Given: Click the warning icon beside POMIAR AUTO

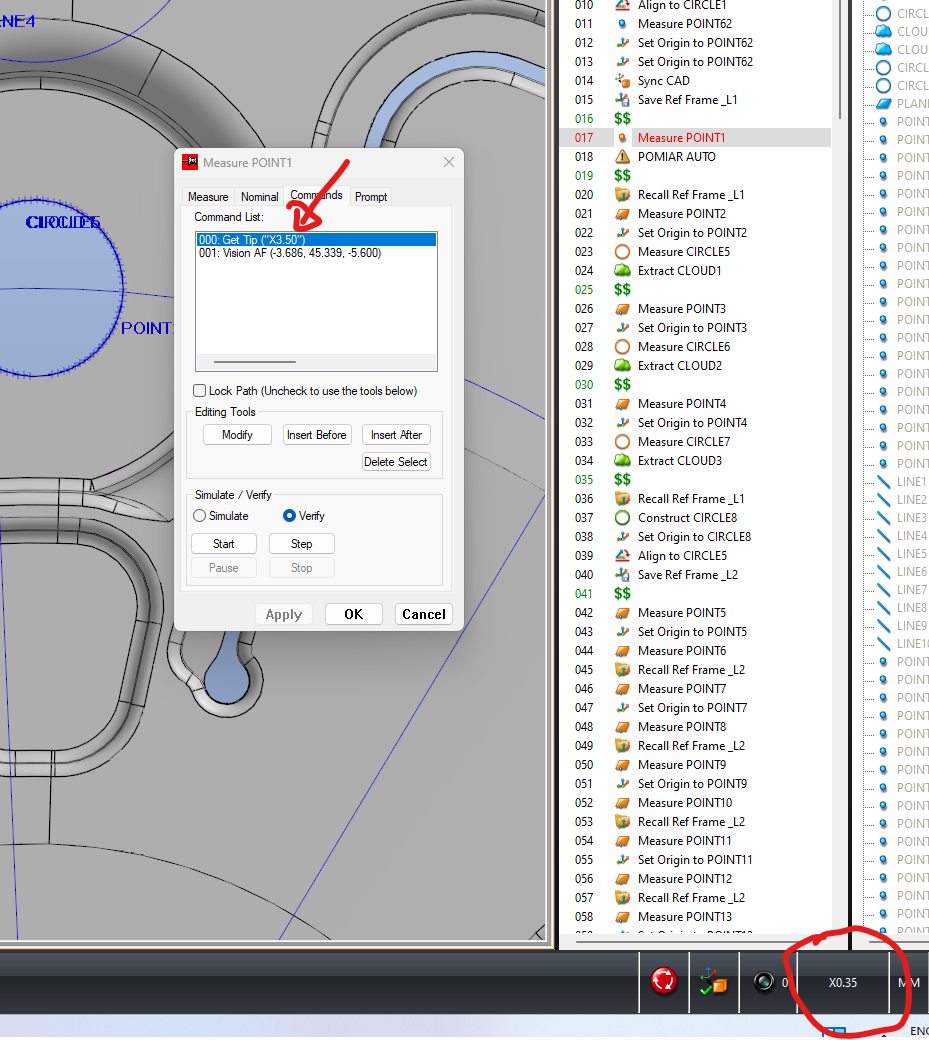Looking at the screenshot, I should [x=622, y=157].
